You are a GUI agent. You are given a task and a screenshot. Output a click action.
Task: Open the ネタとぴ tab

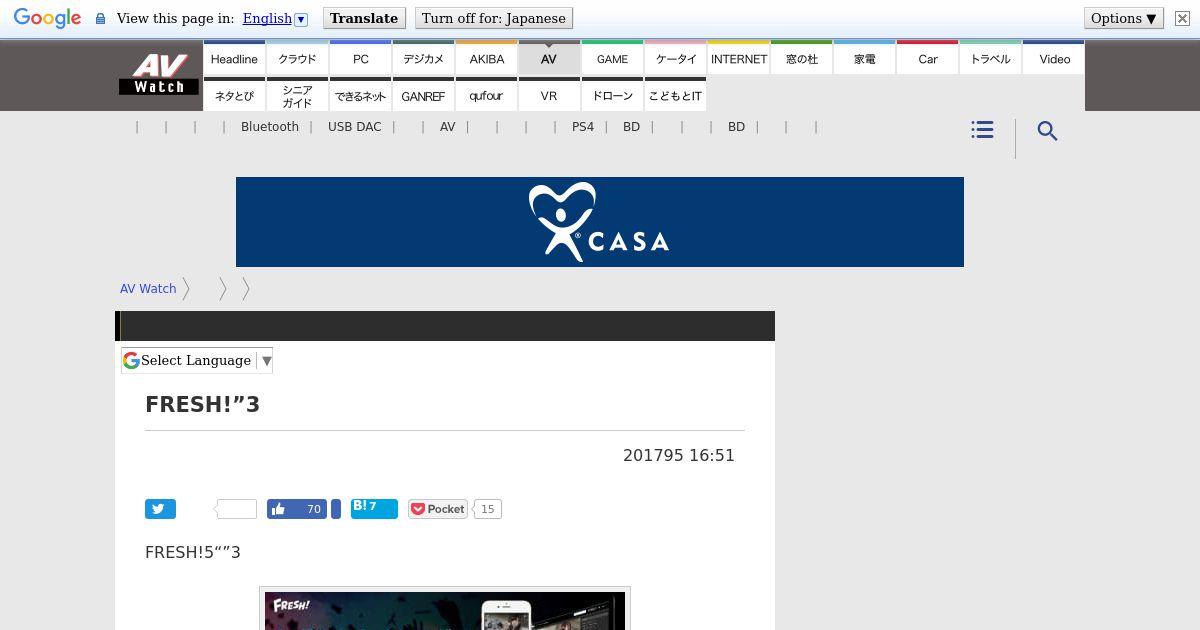coord(234,95)
